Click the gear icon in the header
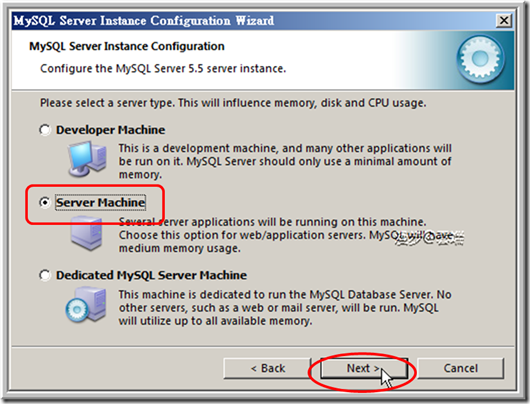Screen dimensions: 530x404 tap(480, 59)
